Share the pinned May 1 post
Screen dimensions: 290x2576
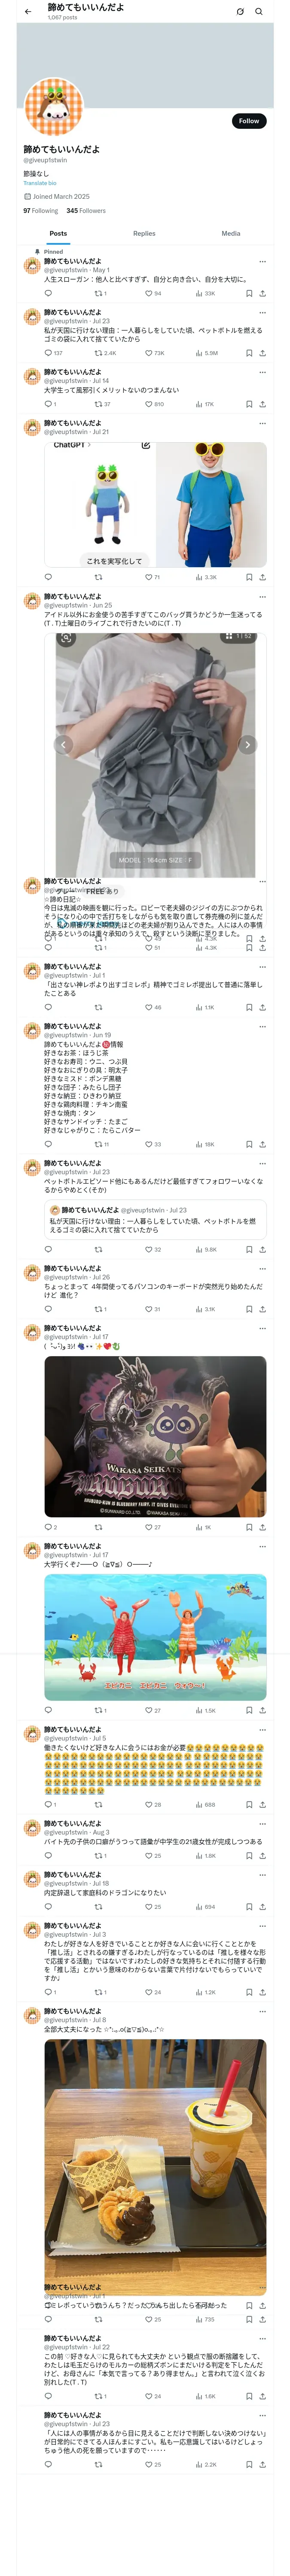point(263,294)
